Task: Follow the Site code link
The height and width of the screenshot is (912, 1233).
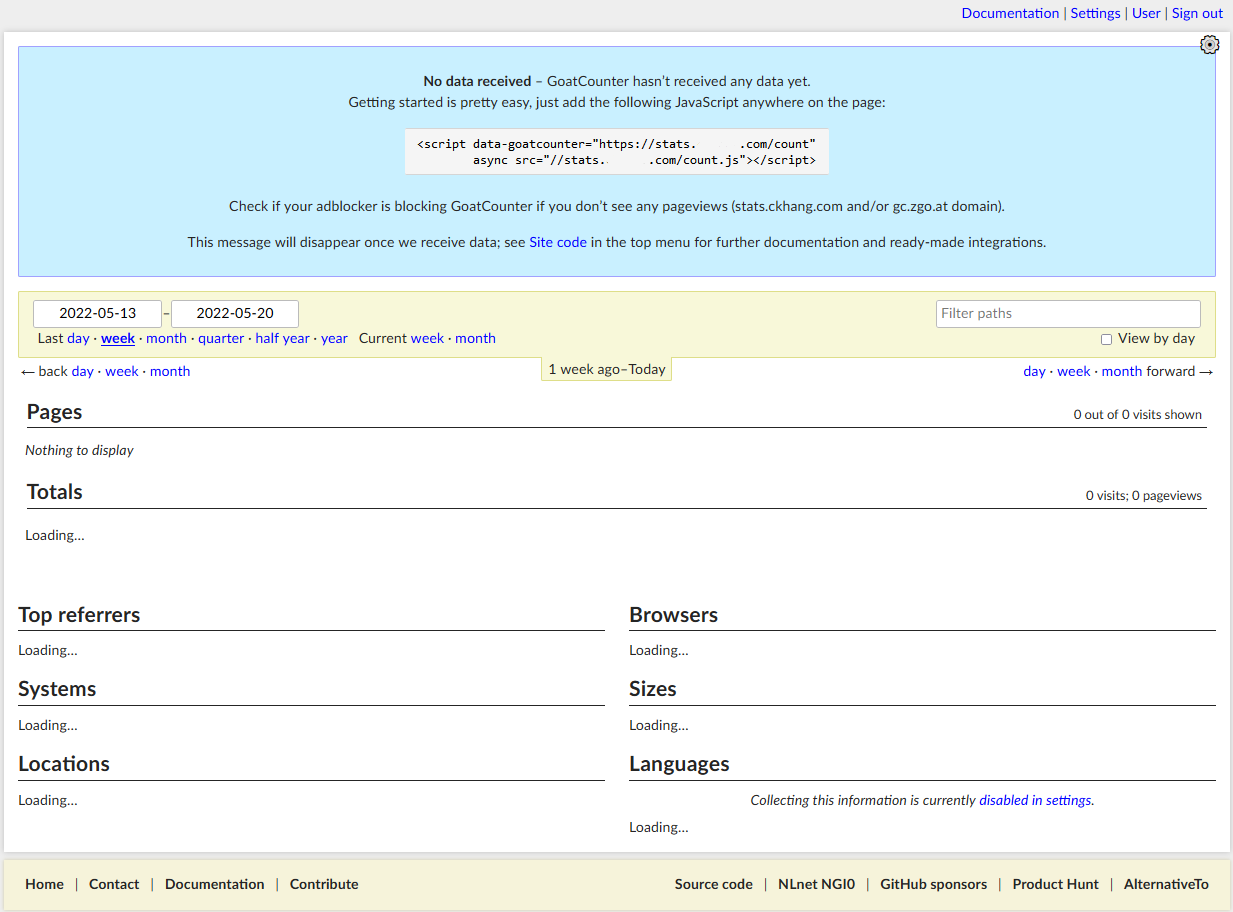Action: [x=558, y=242]
